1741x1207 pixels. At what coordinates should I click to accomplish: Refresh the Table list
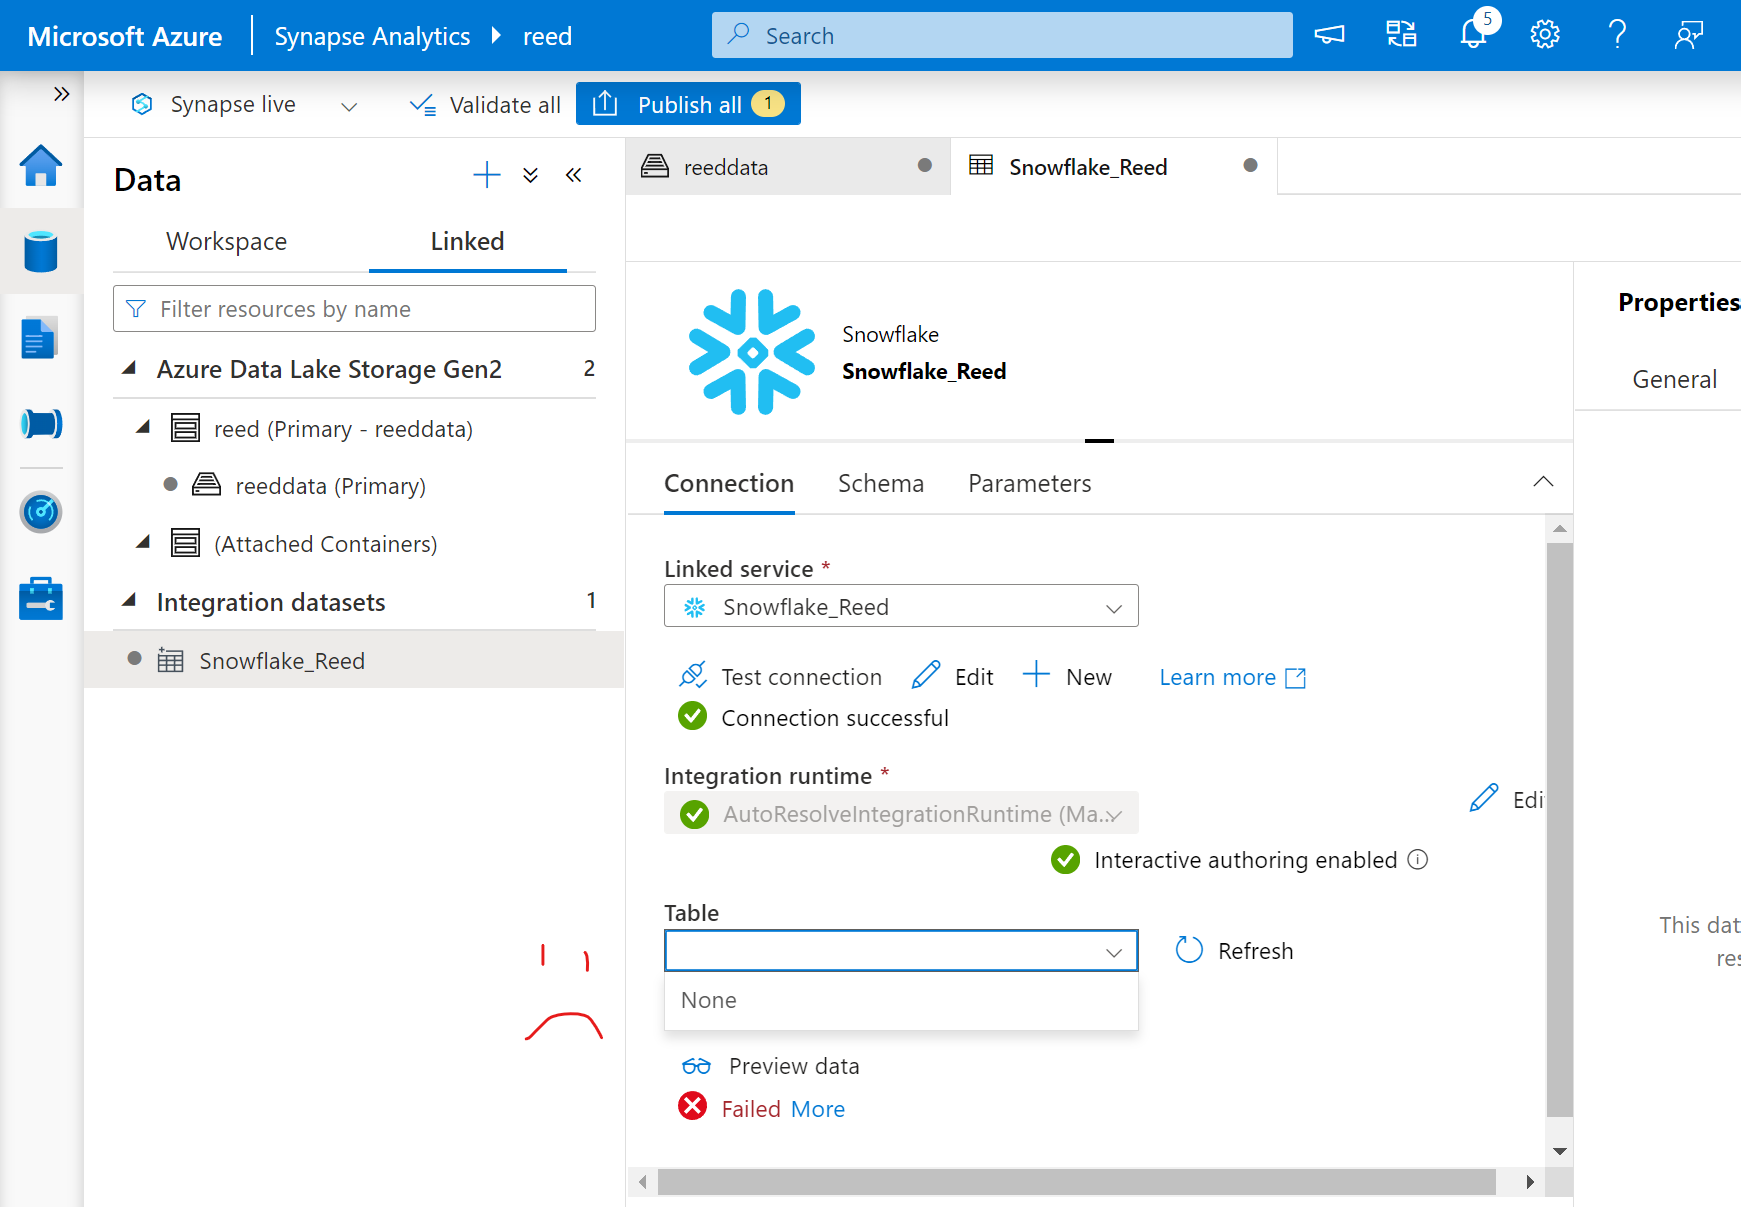(x=1234, y=950)
